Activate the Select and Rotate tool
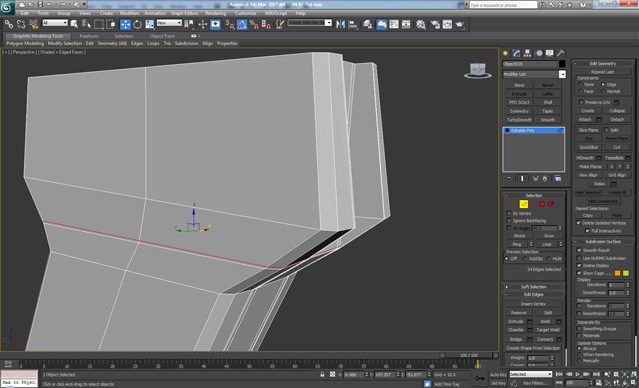 [x=138, y=24]
